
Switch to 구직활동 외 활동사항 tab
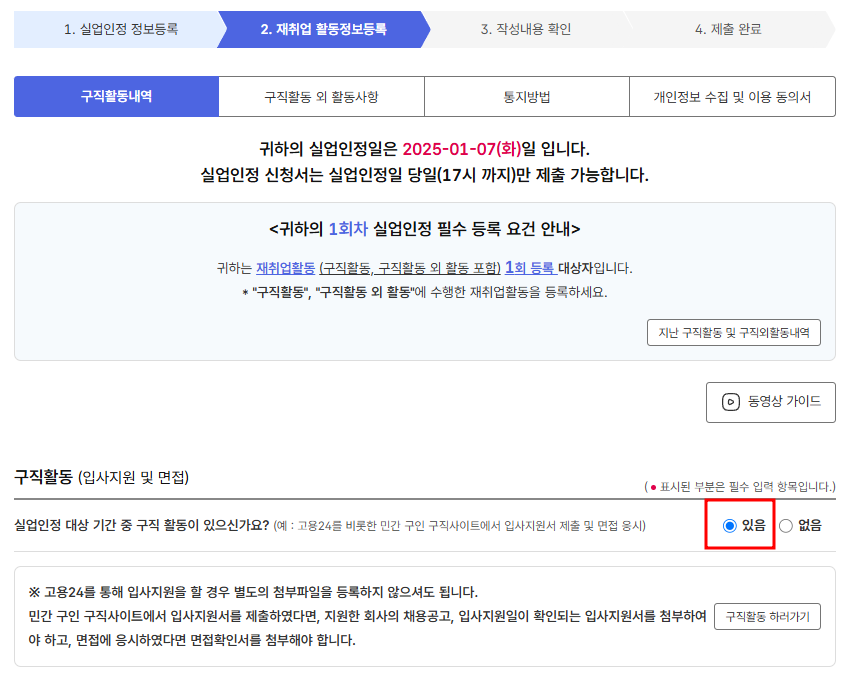coord(321,96)
